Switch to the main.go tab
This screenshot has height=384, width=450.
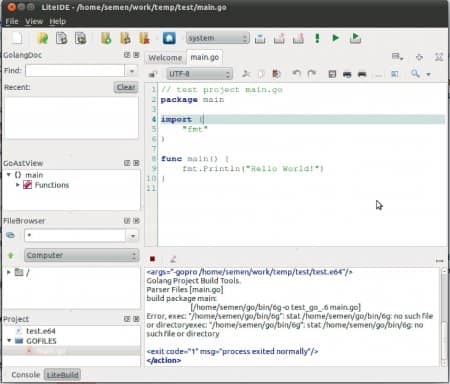(x=205, y=57)
